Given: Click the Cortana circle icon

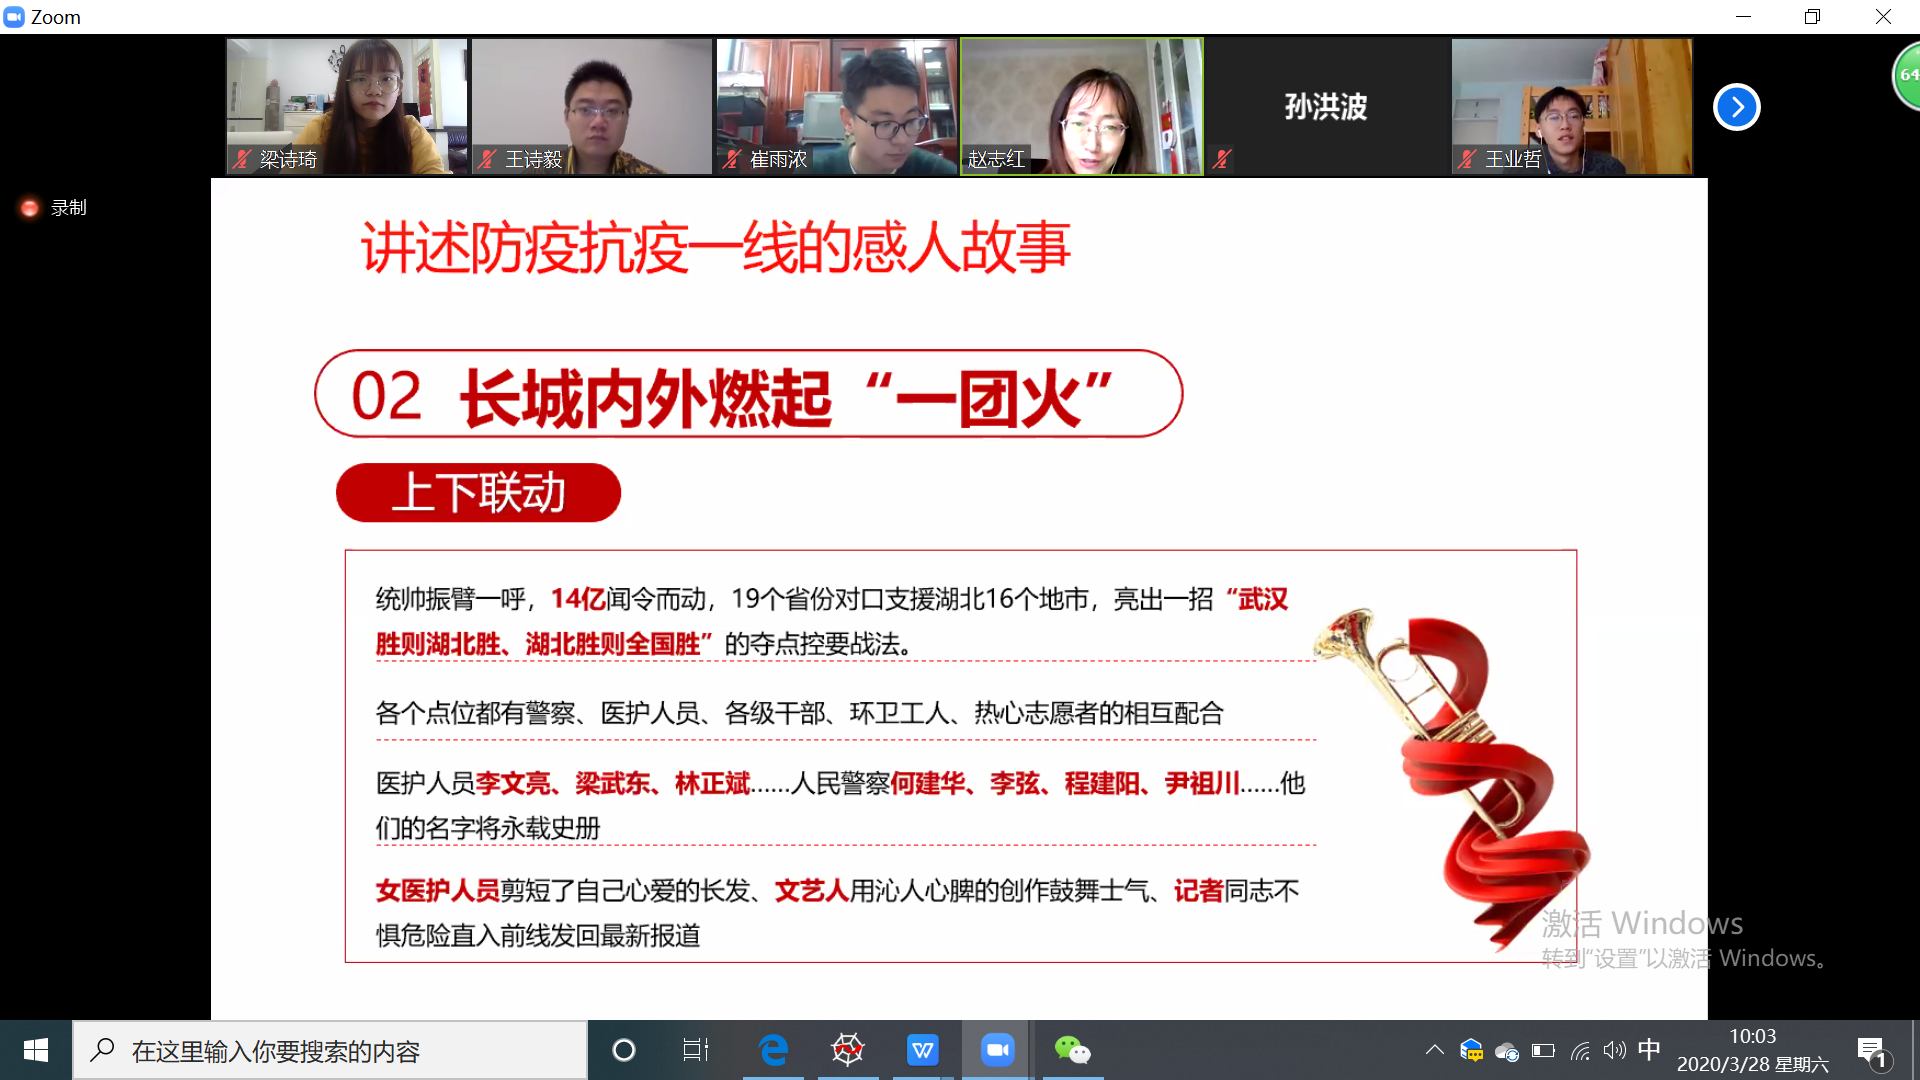Looking at the screenshot, I should point(623,1050).
